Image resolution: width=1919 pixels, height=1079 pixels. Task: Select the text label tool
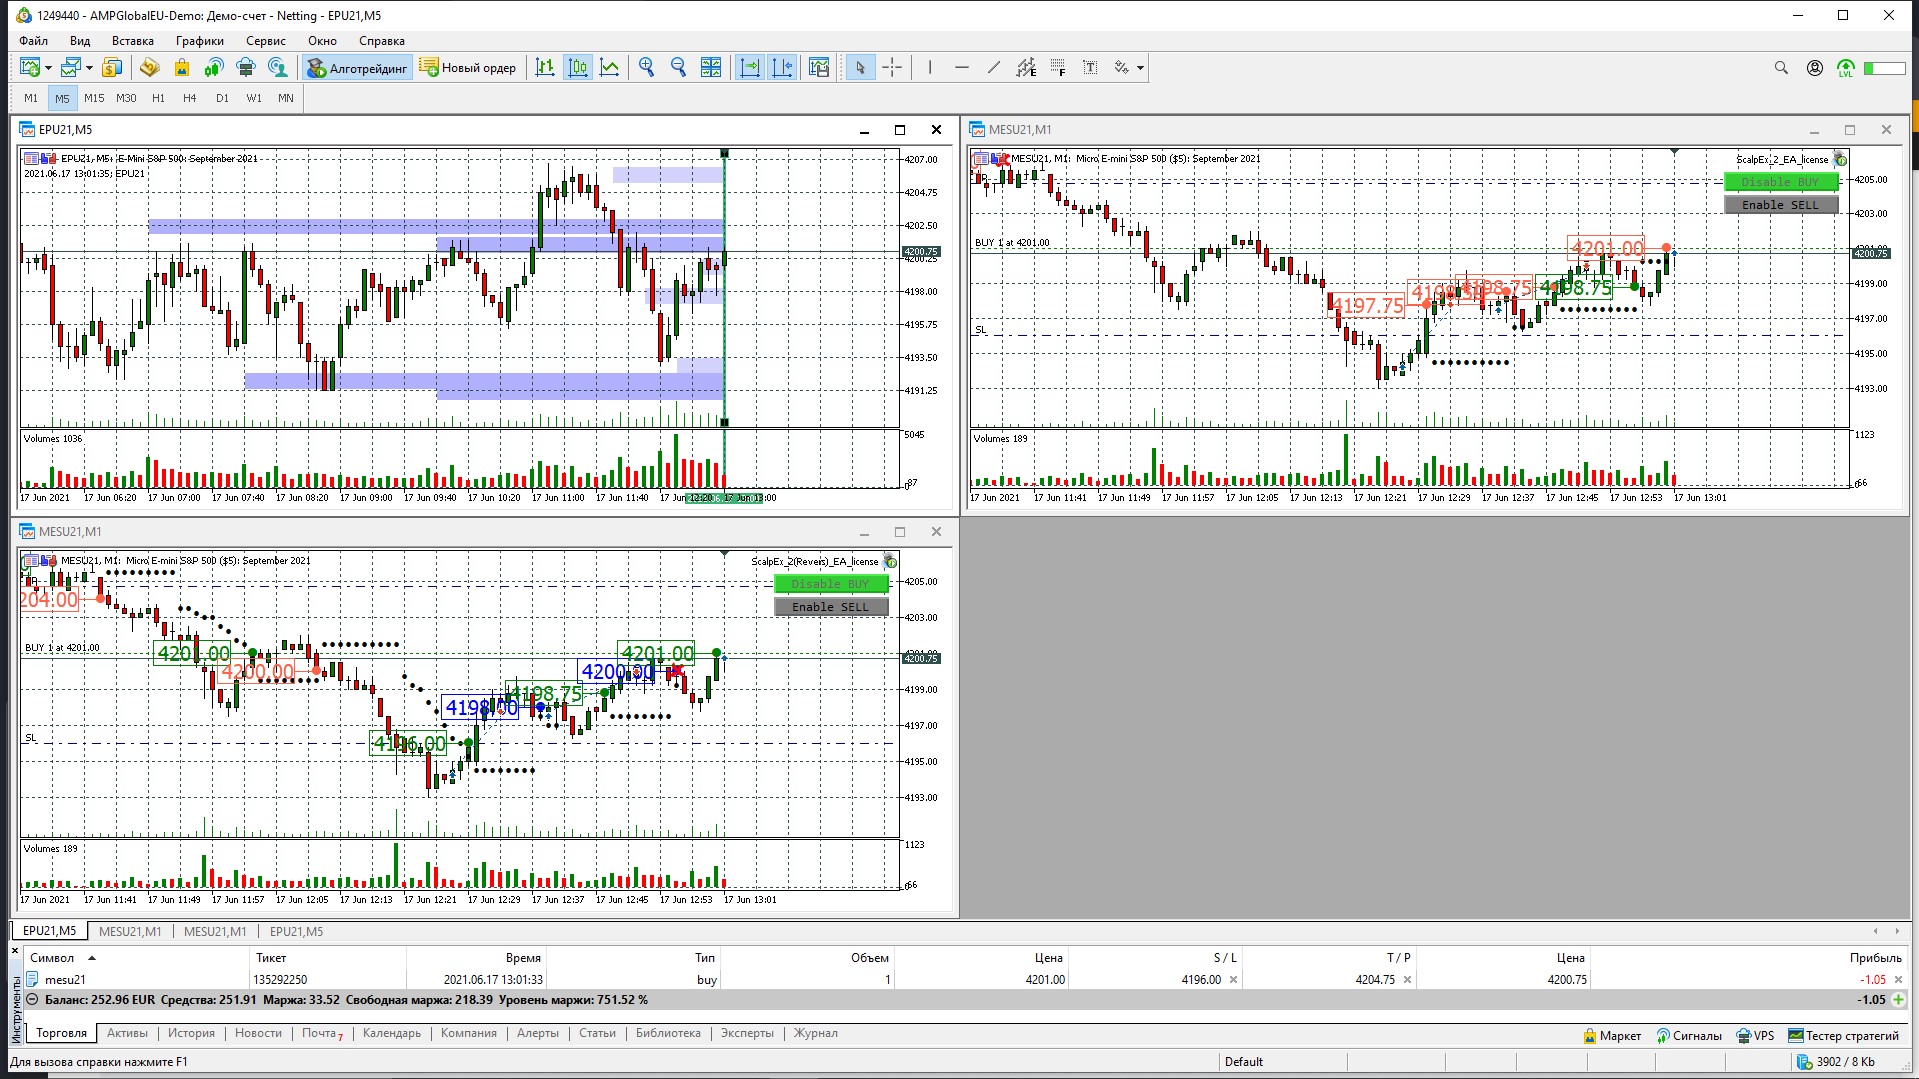(1090, 68)
